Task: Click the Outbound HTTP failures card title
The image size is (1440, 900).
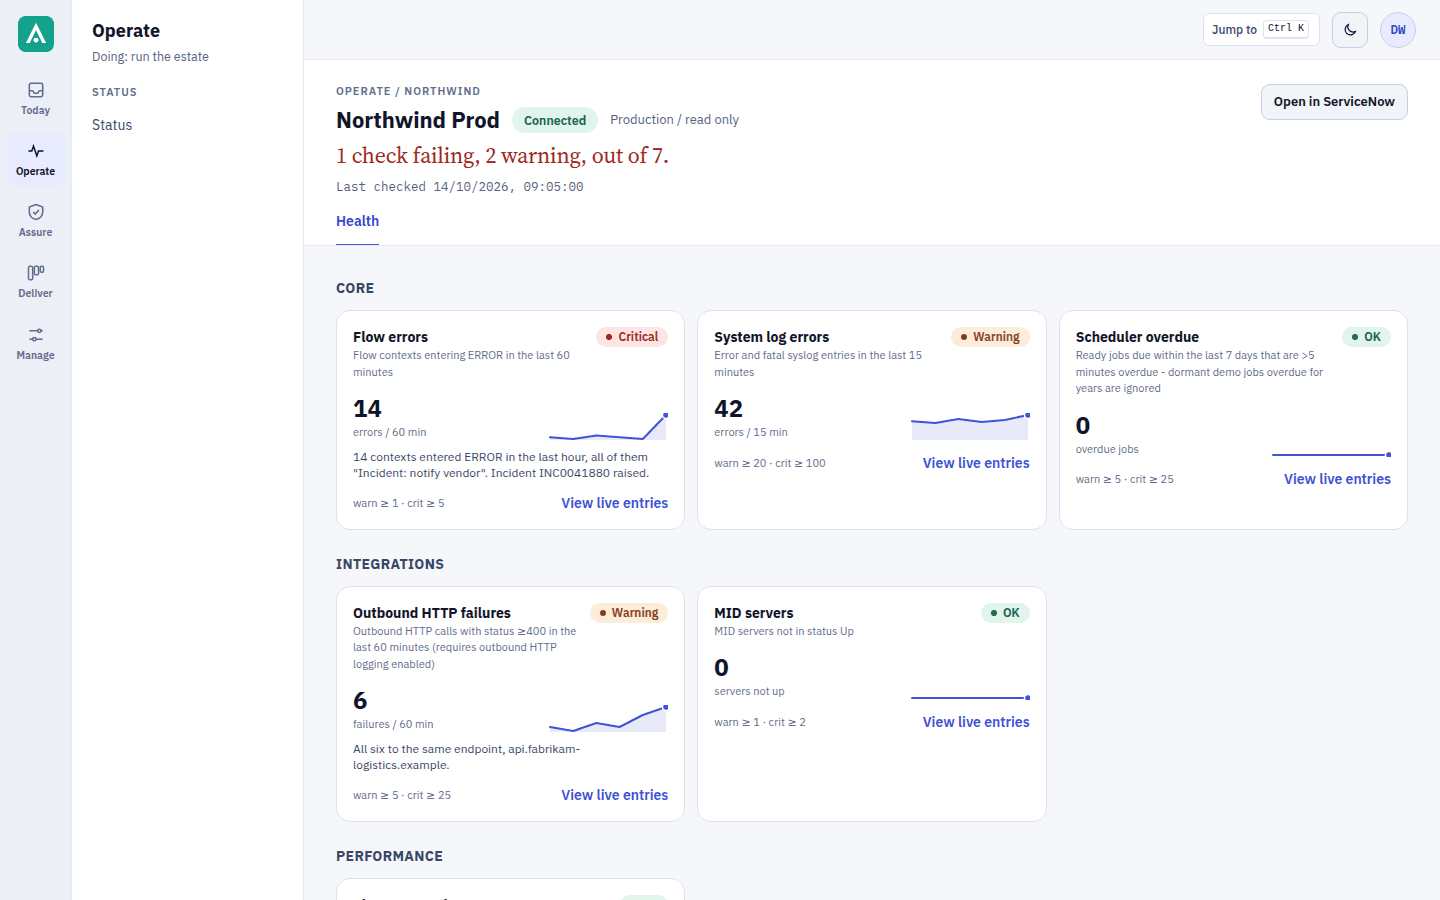Action: pos(432,613)
